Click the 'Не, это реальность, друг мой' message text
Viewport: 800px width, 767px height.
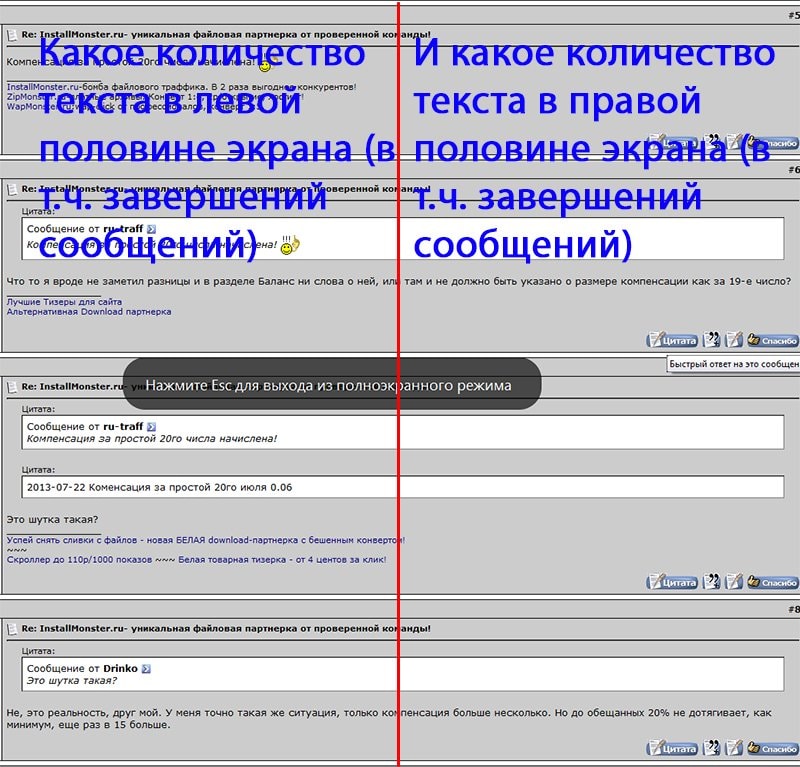point(389,719)
